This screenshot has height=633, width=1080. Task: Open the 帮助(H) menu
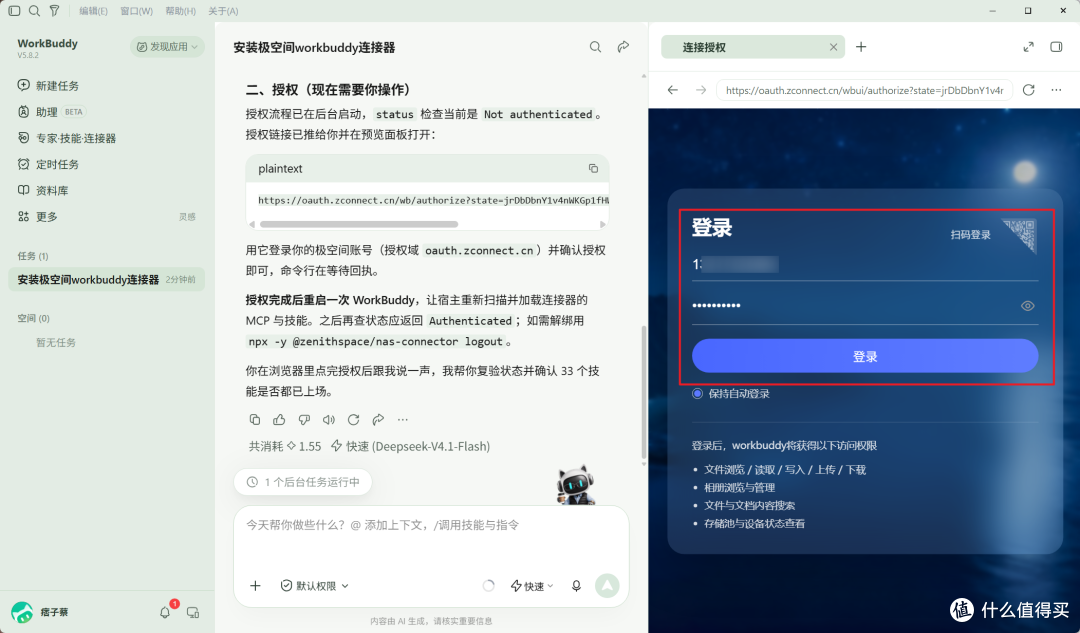click(180, 11)
